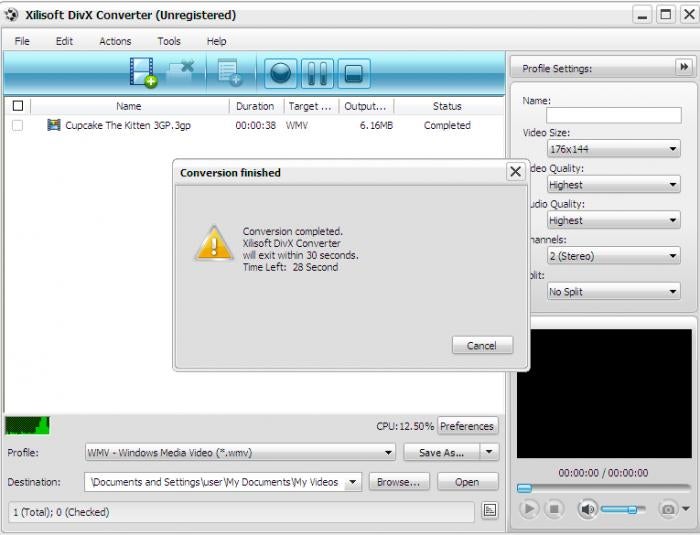Image resolution: width=700 pixels, height=535 pixels.
Task: Click the Target column header
Action: [x=311, y=106]
